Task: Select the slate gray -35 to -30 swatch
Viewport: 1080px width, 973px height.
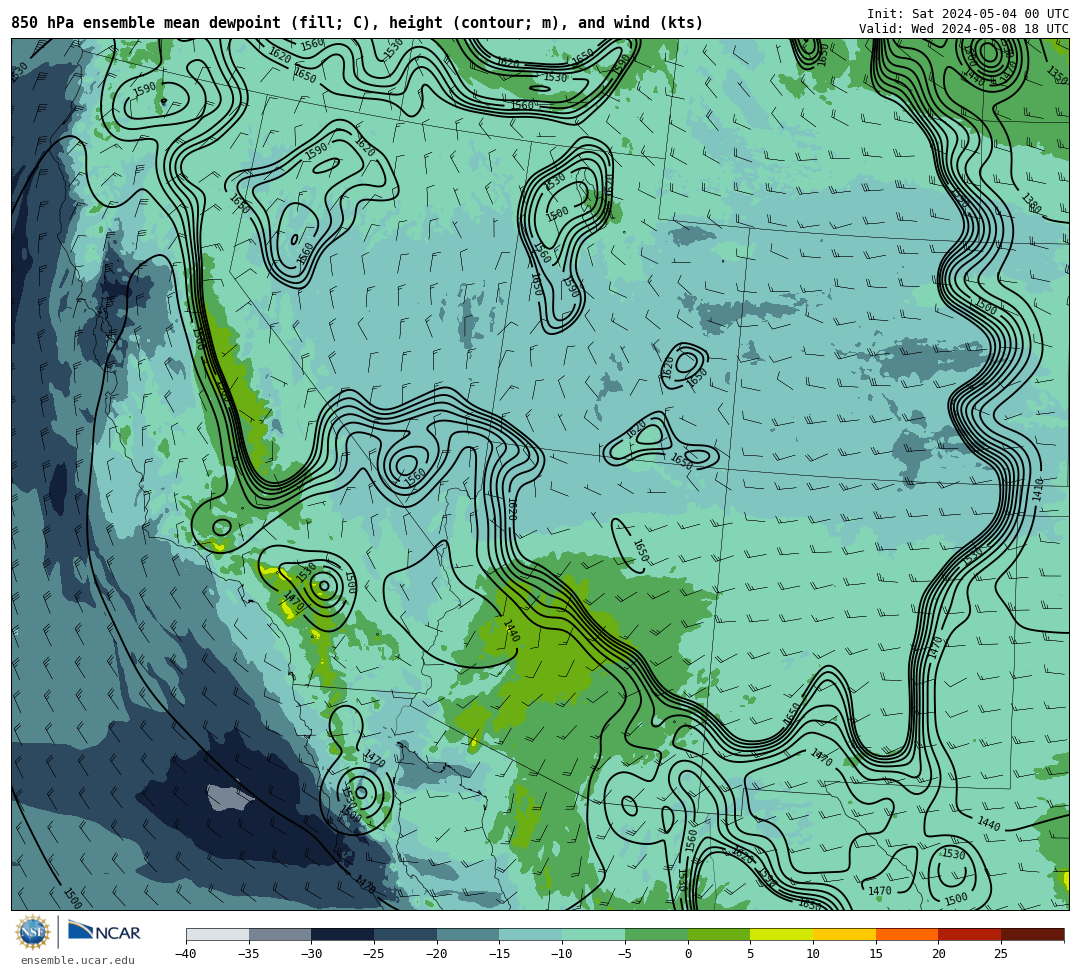Action: (x=280, y=934)
